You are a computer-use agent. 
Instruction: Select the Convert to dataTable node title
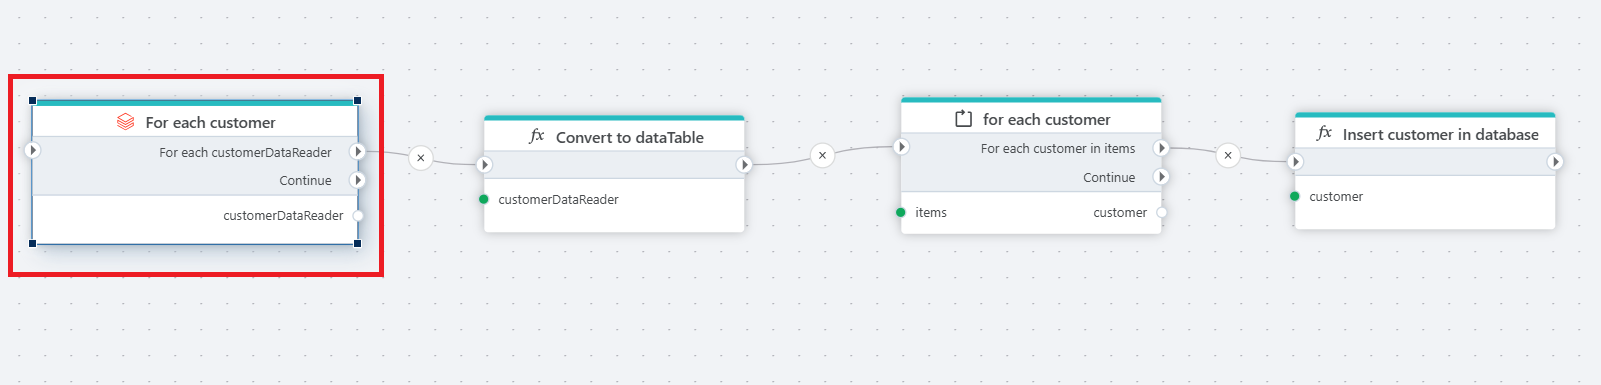pos(630,137)
